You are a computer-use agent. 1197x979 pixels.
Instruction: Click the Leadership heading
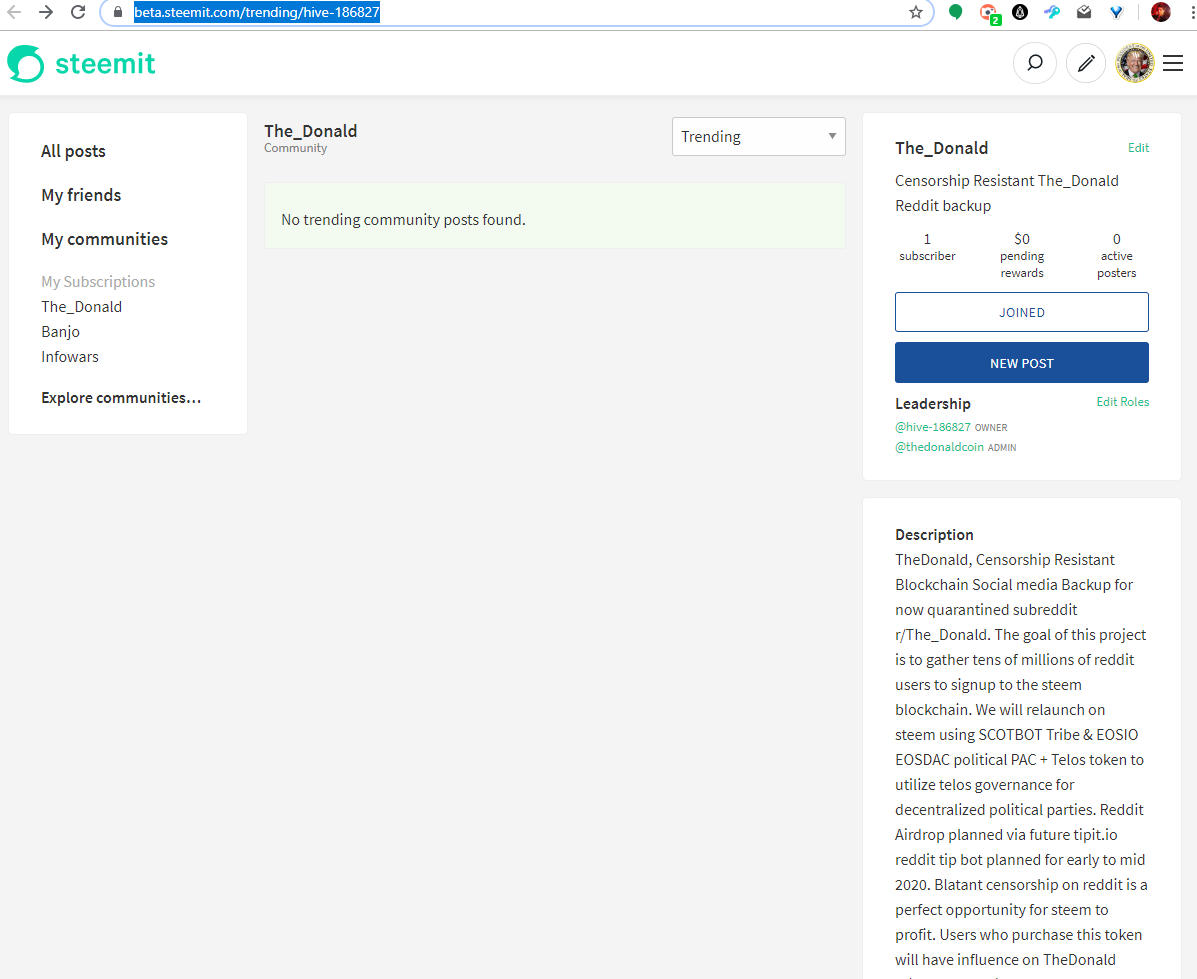(932, 404)
